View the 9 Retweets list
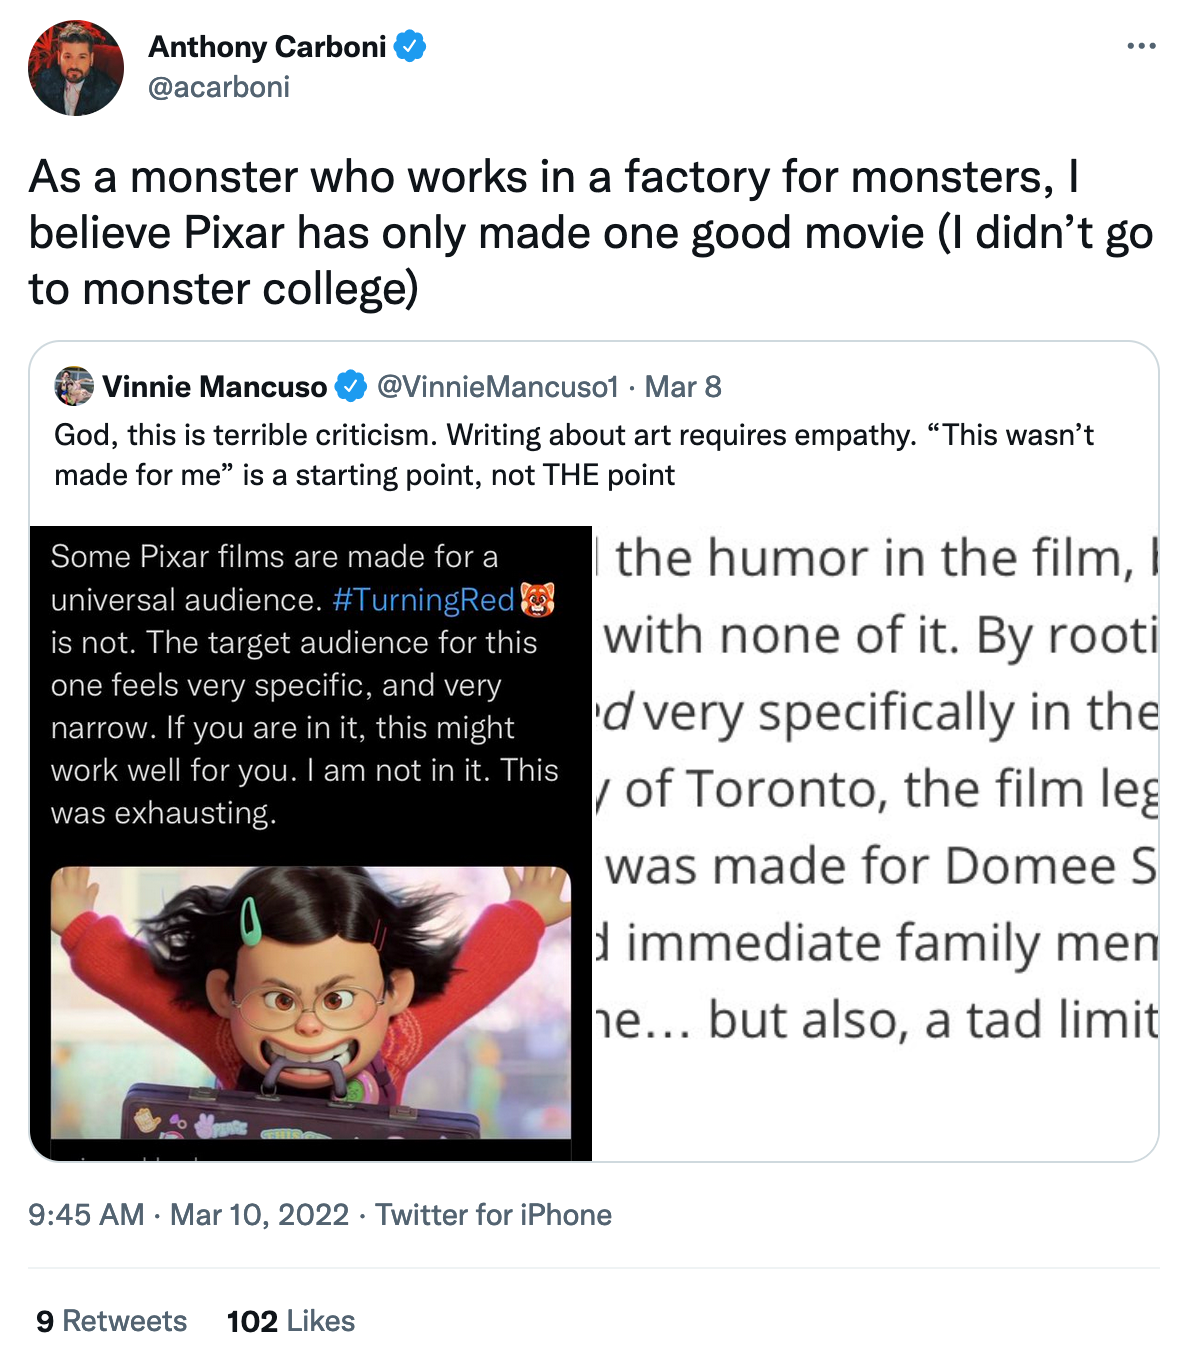The image size is (1188, 1370). tap(112, 1321)
